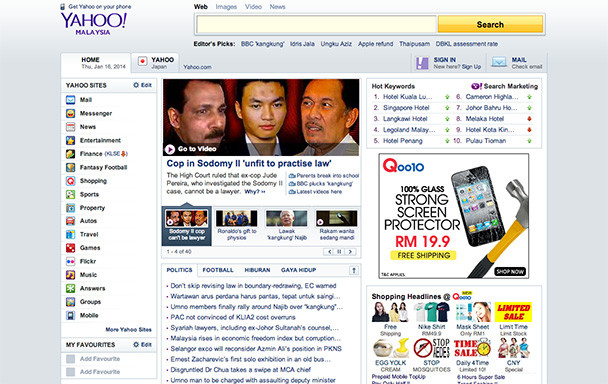Screen dimensions: 608x384
Task: Open the Yahoo.com link
Action: click(x=197, y=67)
